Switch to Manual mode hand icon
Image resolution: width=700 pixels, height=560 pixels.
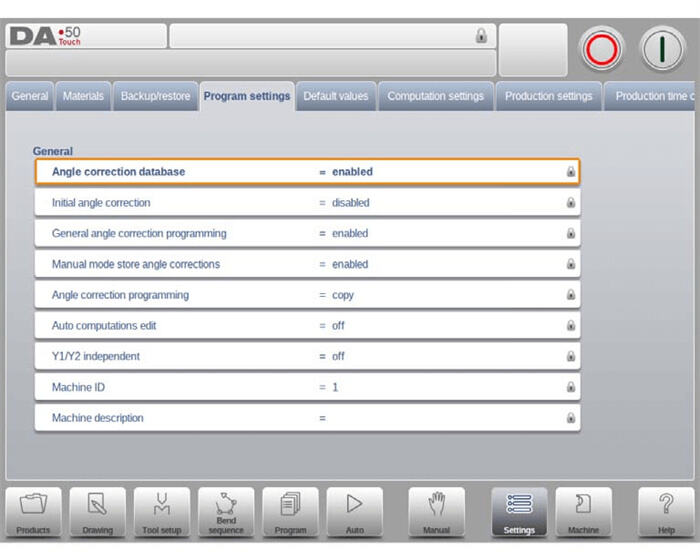436,511
